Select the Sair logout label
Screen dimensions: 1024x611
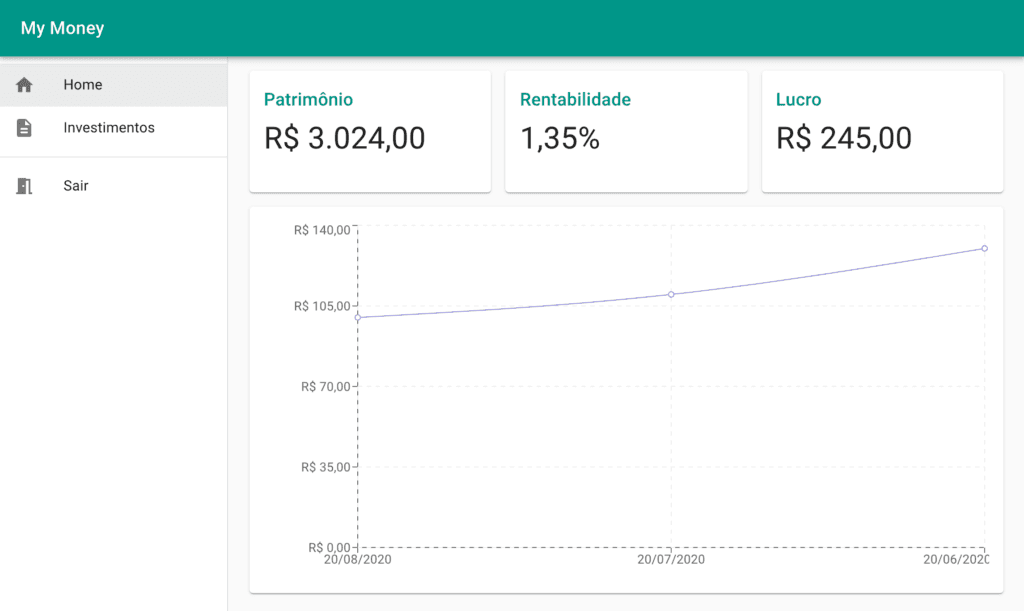click(76, 186)
